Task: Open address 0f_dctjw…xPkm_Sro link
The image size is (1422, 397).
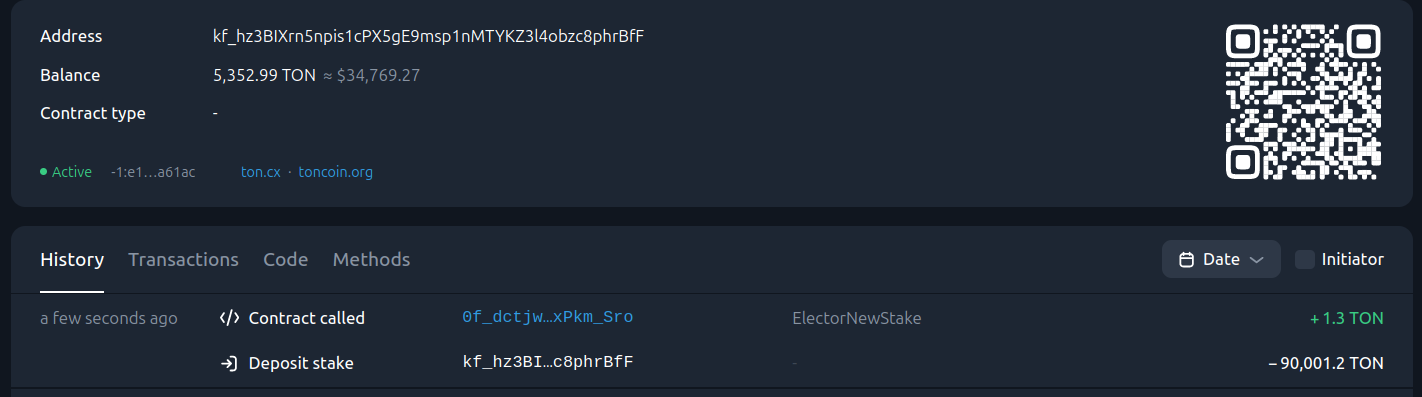Action: (547, 317)
